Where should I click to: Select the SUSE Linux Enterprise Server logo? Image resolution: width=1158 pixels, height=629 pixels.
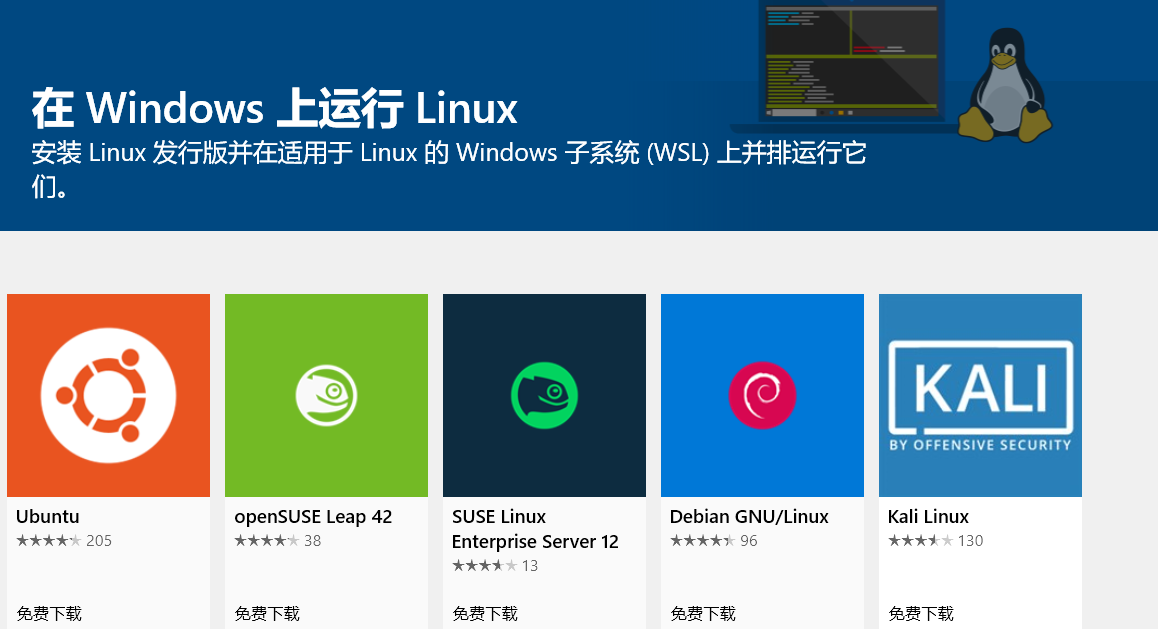click(544, 396)
